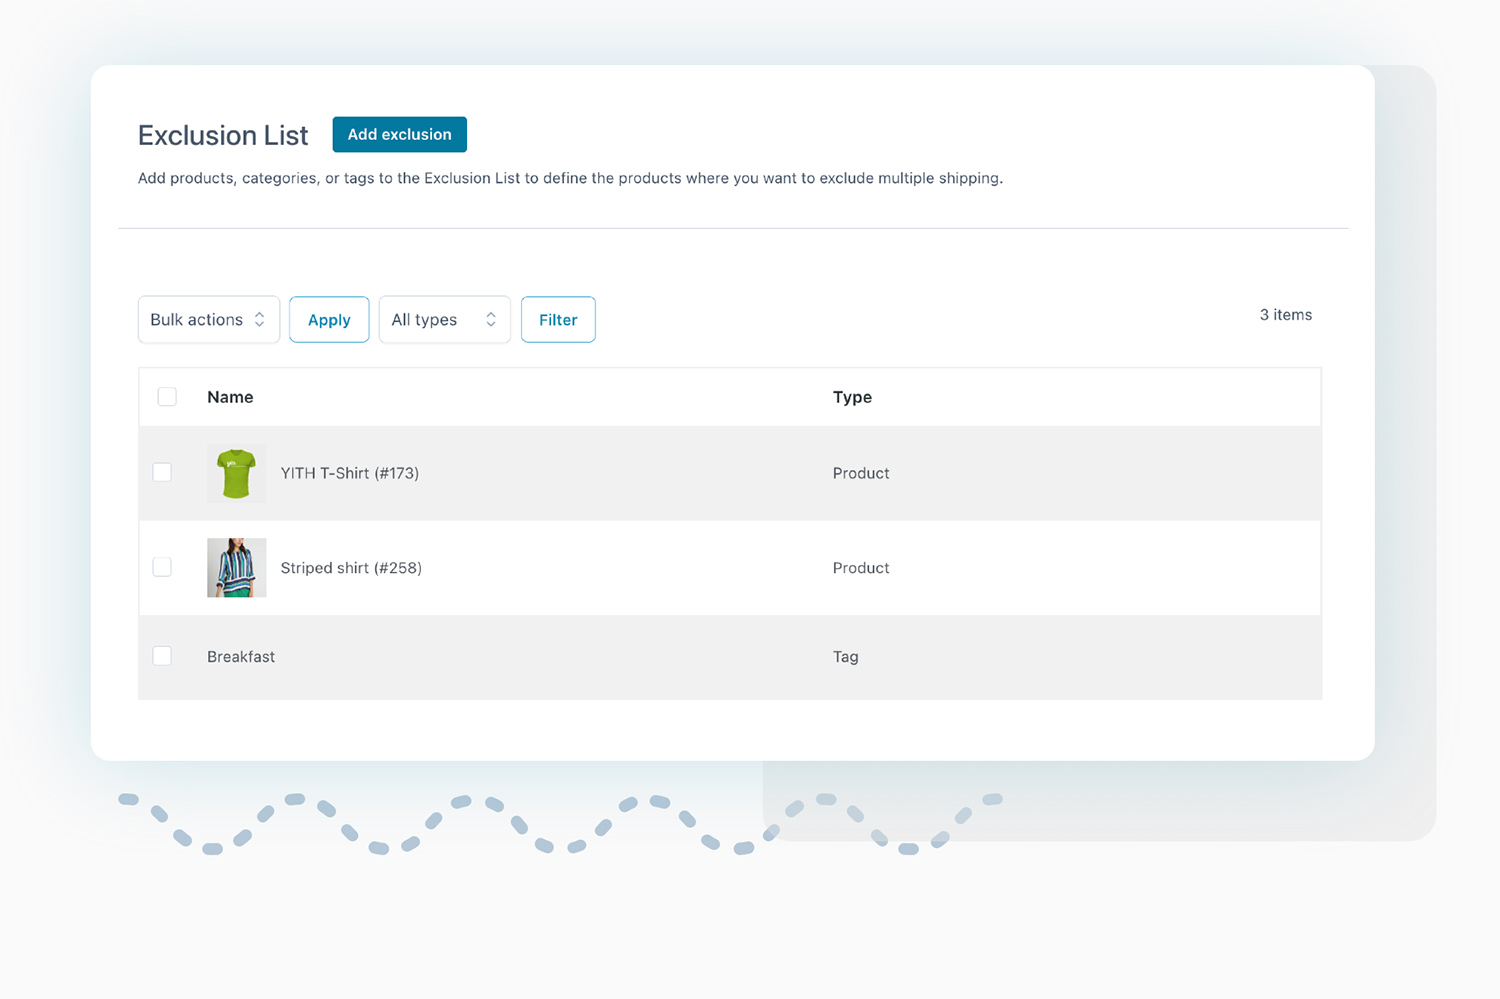Tick the select-all checkbox in table header
This screenshot has width=1500, height=999.
pyautogui.click(x=167, y=397)
